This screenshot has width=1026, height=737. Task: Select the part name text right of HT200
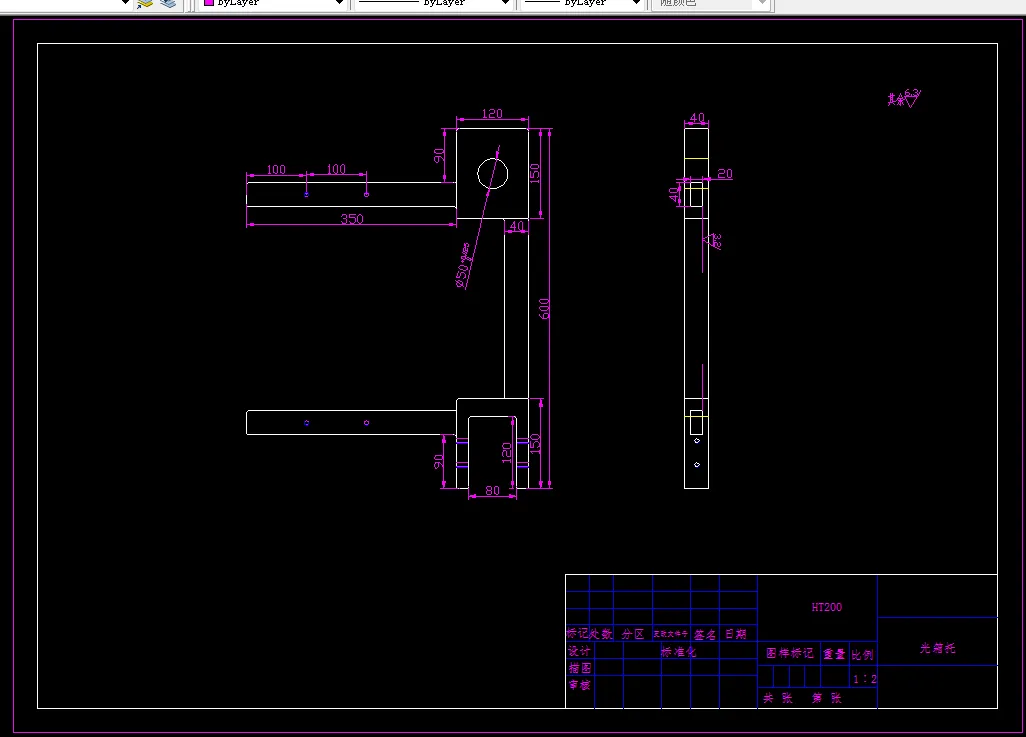(x=937, y=648)
